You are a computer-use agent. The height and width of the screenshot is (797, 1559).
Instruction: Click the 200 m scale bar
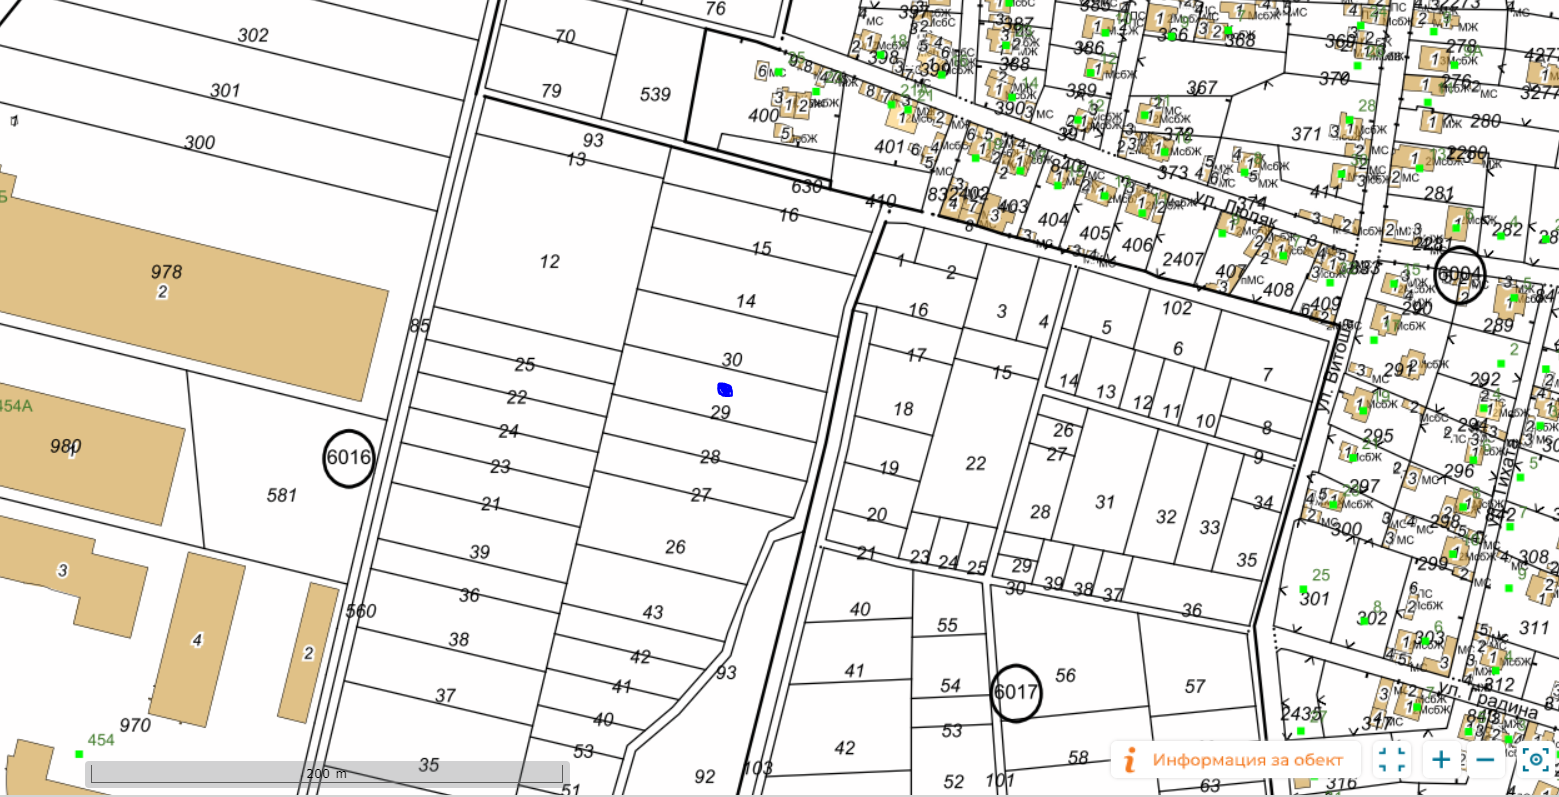coord(327,773)
